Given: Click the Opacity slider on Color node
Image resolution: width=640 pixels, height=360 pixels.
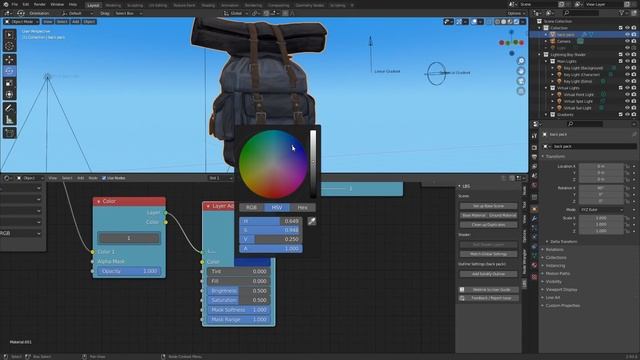Looking at the screenshot, I should point(129,271).
